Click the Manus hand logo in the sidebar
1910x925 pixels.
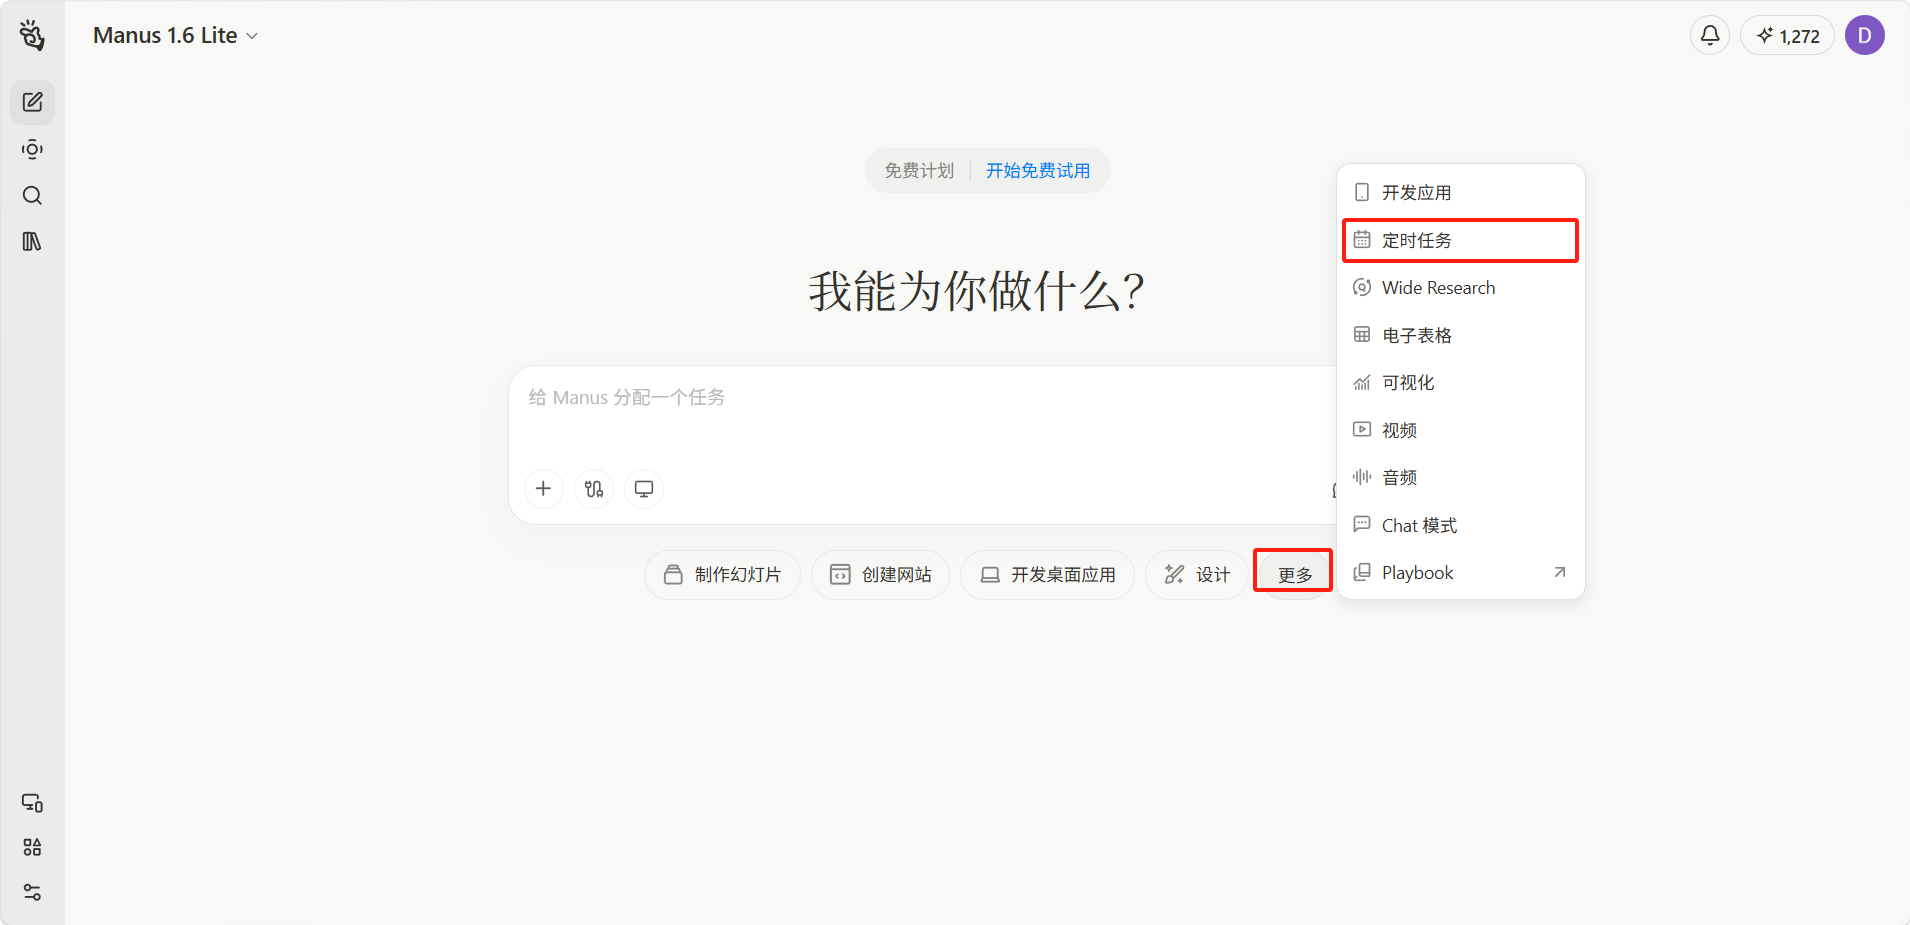coord(32,35)
